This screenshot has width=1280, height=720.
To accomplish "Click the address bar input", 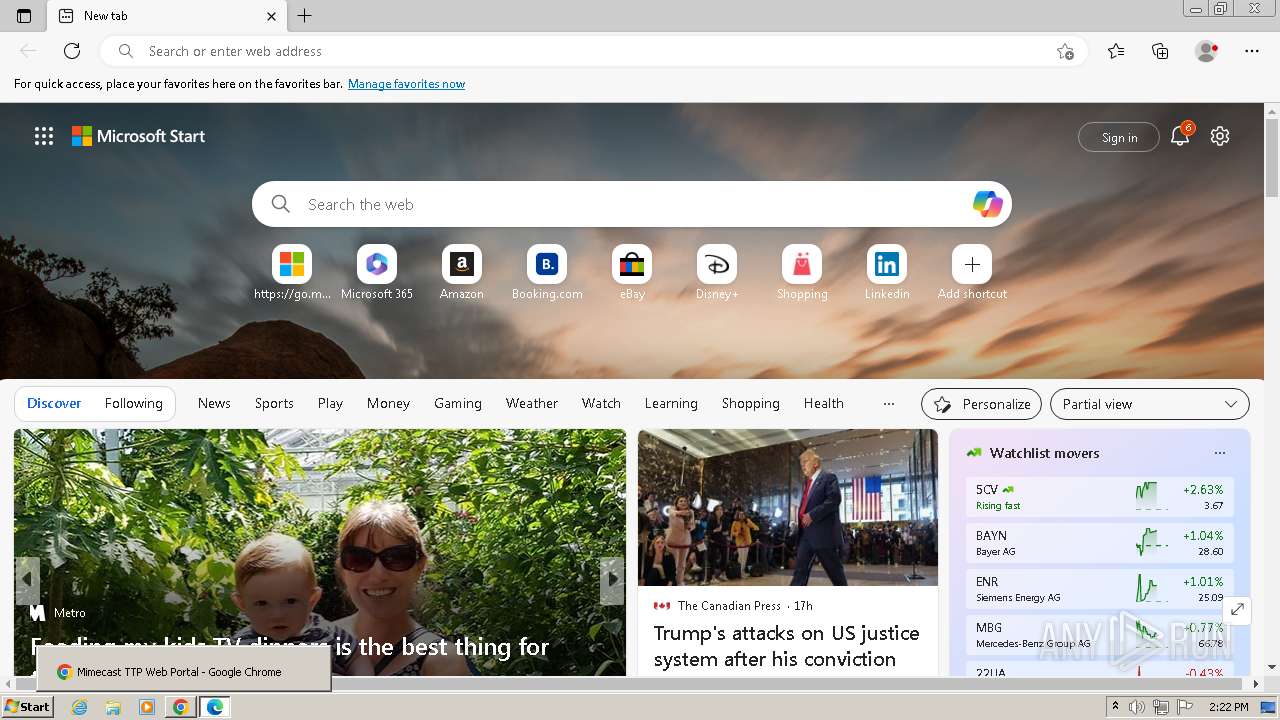I will coord(596,51).
